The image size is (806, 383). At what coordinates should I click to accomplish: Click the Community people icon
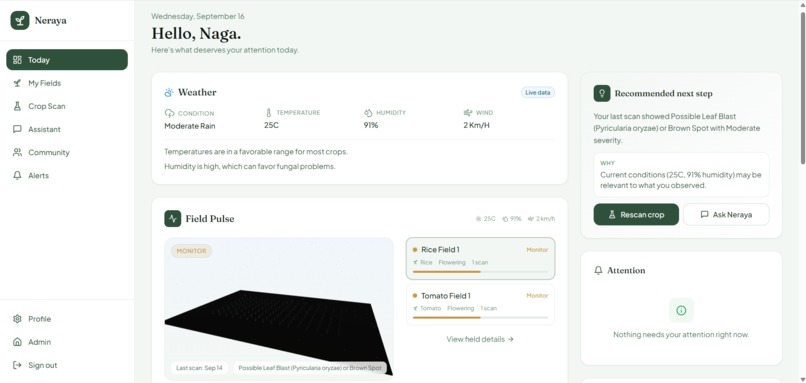(17, 152)
